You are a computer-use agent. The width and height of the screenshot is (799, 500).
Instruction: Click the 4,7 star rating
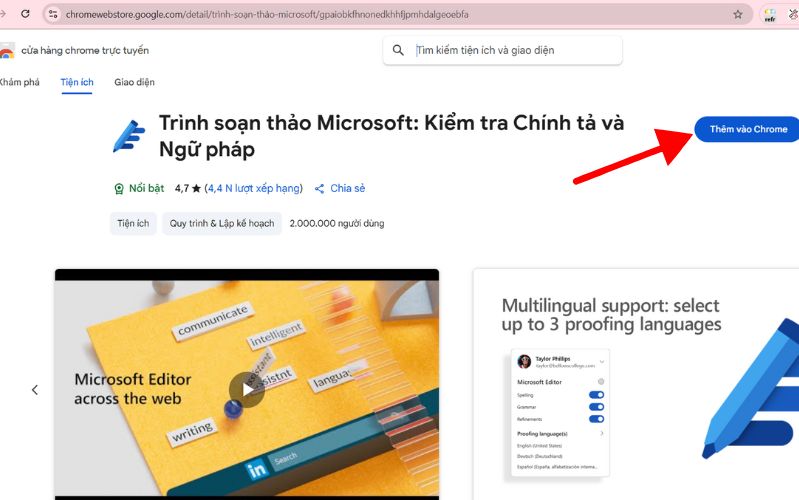click(x=188, y=188)
